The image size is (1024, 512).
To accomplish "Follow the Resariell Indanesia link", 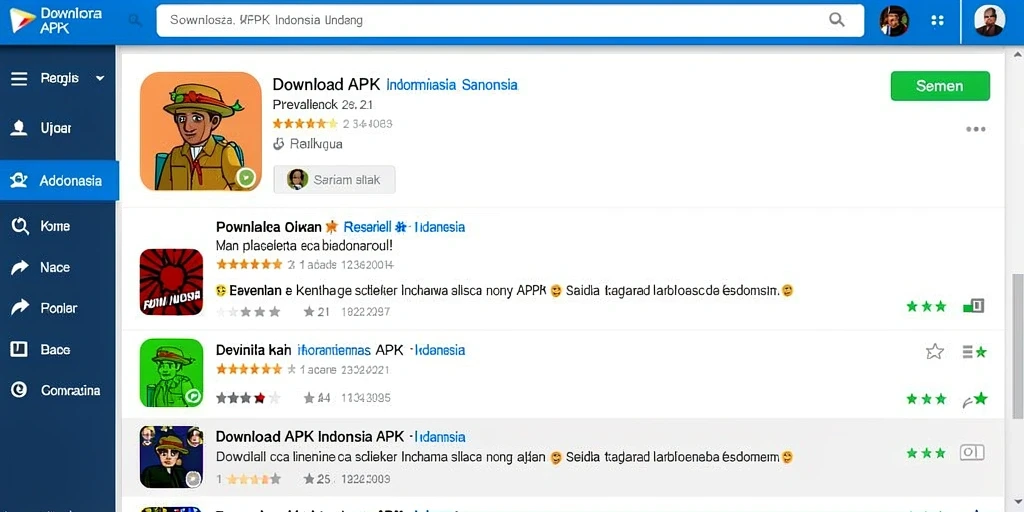I will (x=404, y=227).
